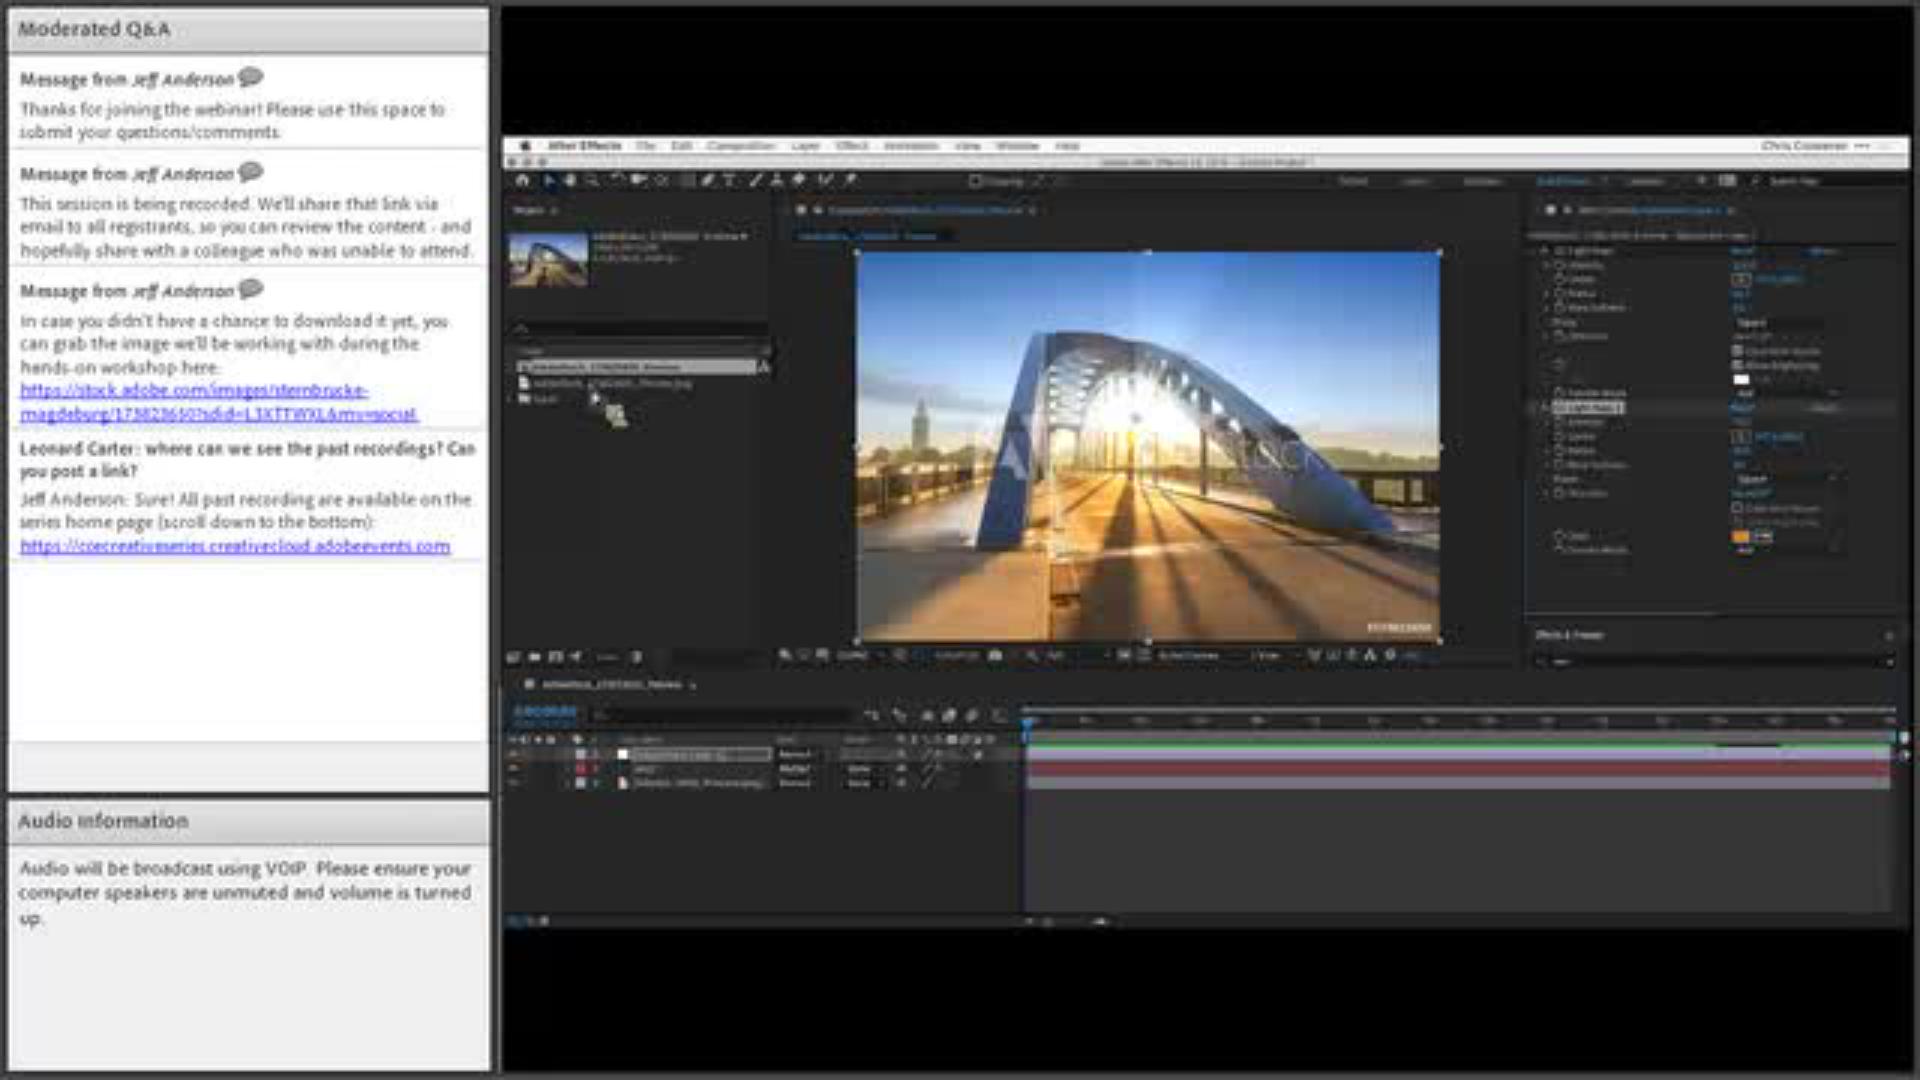This screenshot has width=1920, height=1080.
Task: Open the cccreativeseries adobeevents link in Q&A
Action: (x=235, y=546)
